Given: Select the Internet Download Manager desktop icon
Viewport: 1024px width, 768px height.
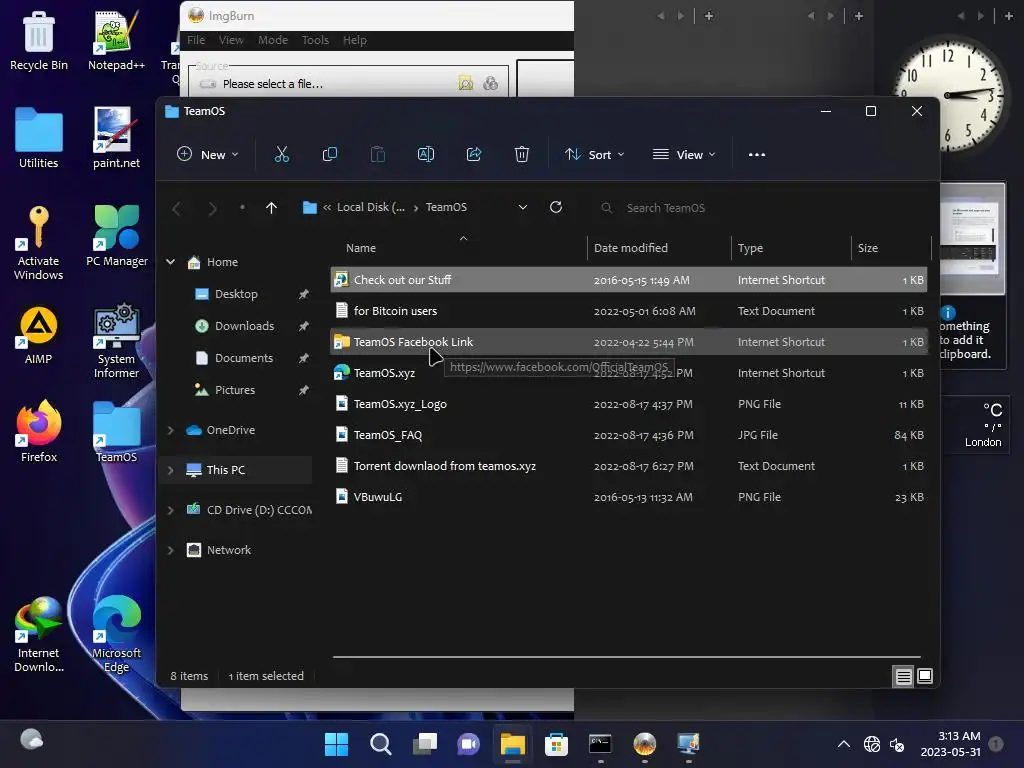Looking at the screenshot, I should point(39,635).
